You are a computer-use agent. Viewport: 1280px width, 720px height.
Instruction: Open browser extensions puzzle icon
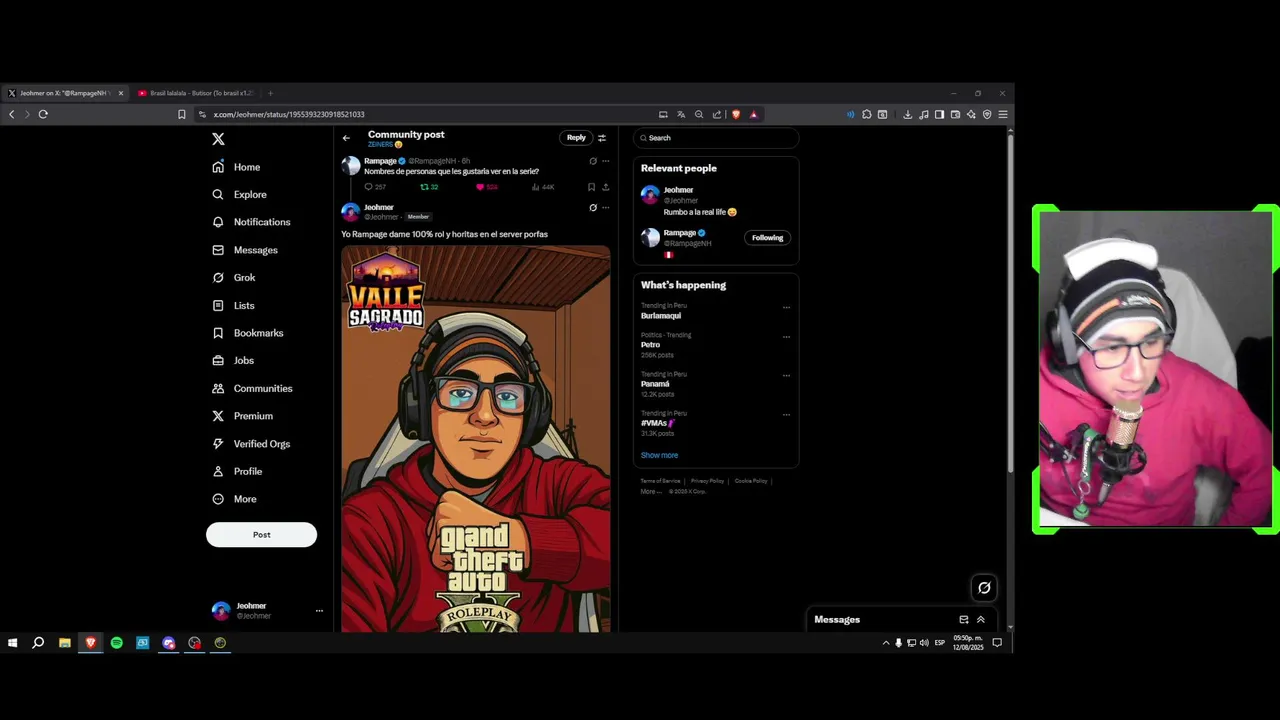867,114
